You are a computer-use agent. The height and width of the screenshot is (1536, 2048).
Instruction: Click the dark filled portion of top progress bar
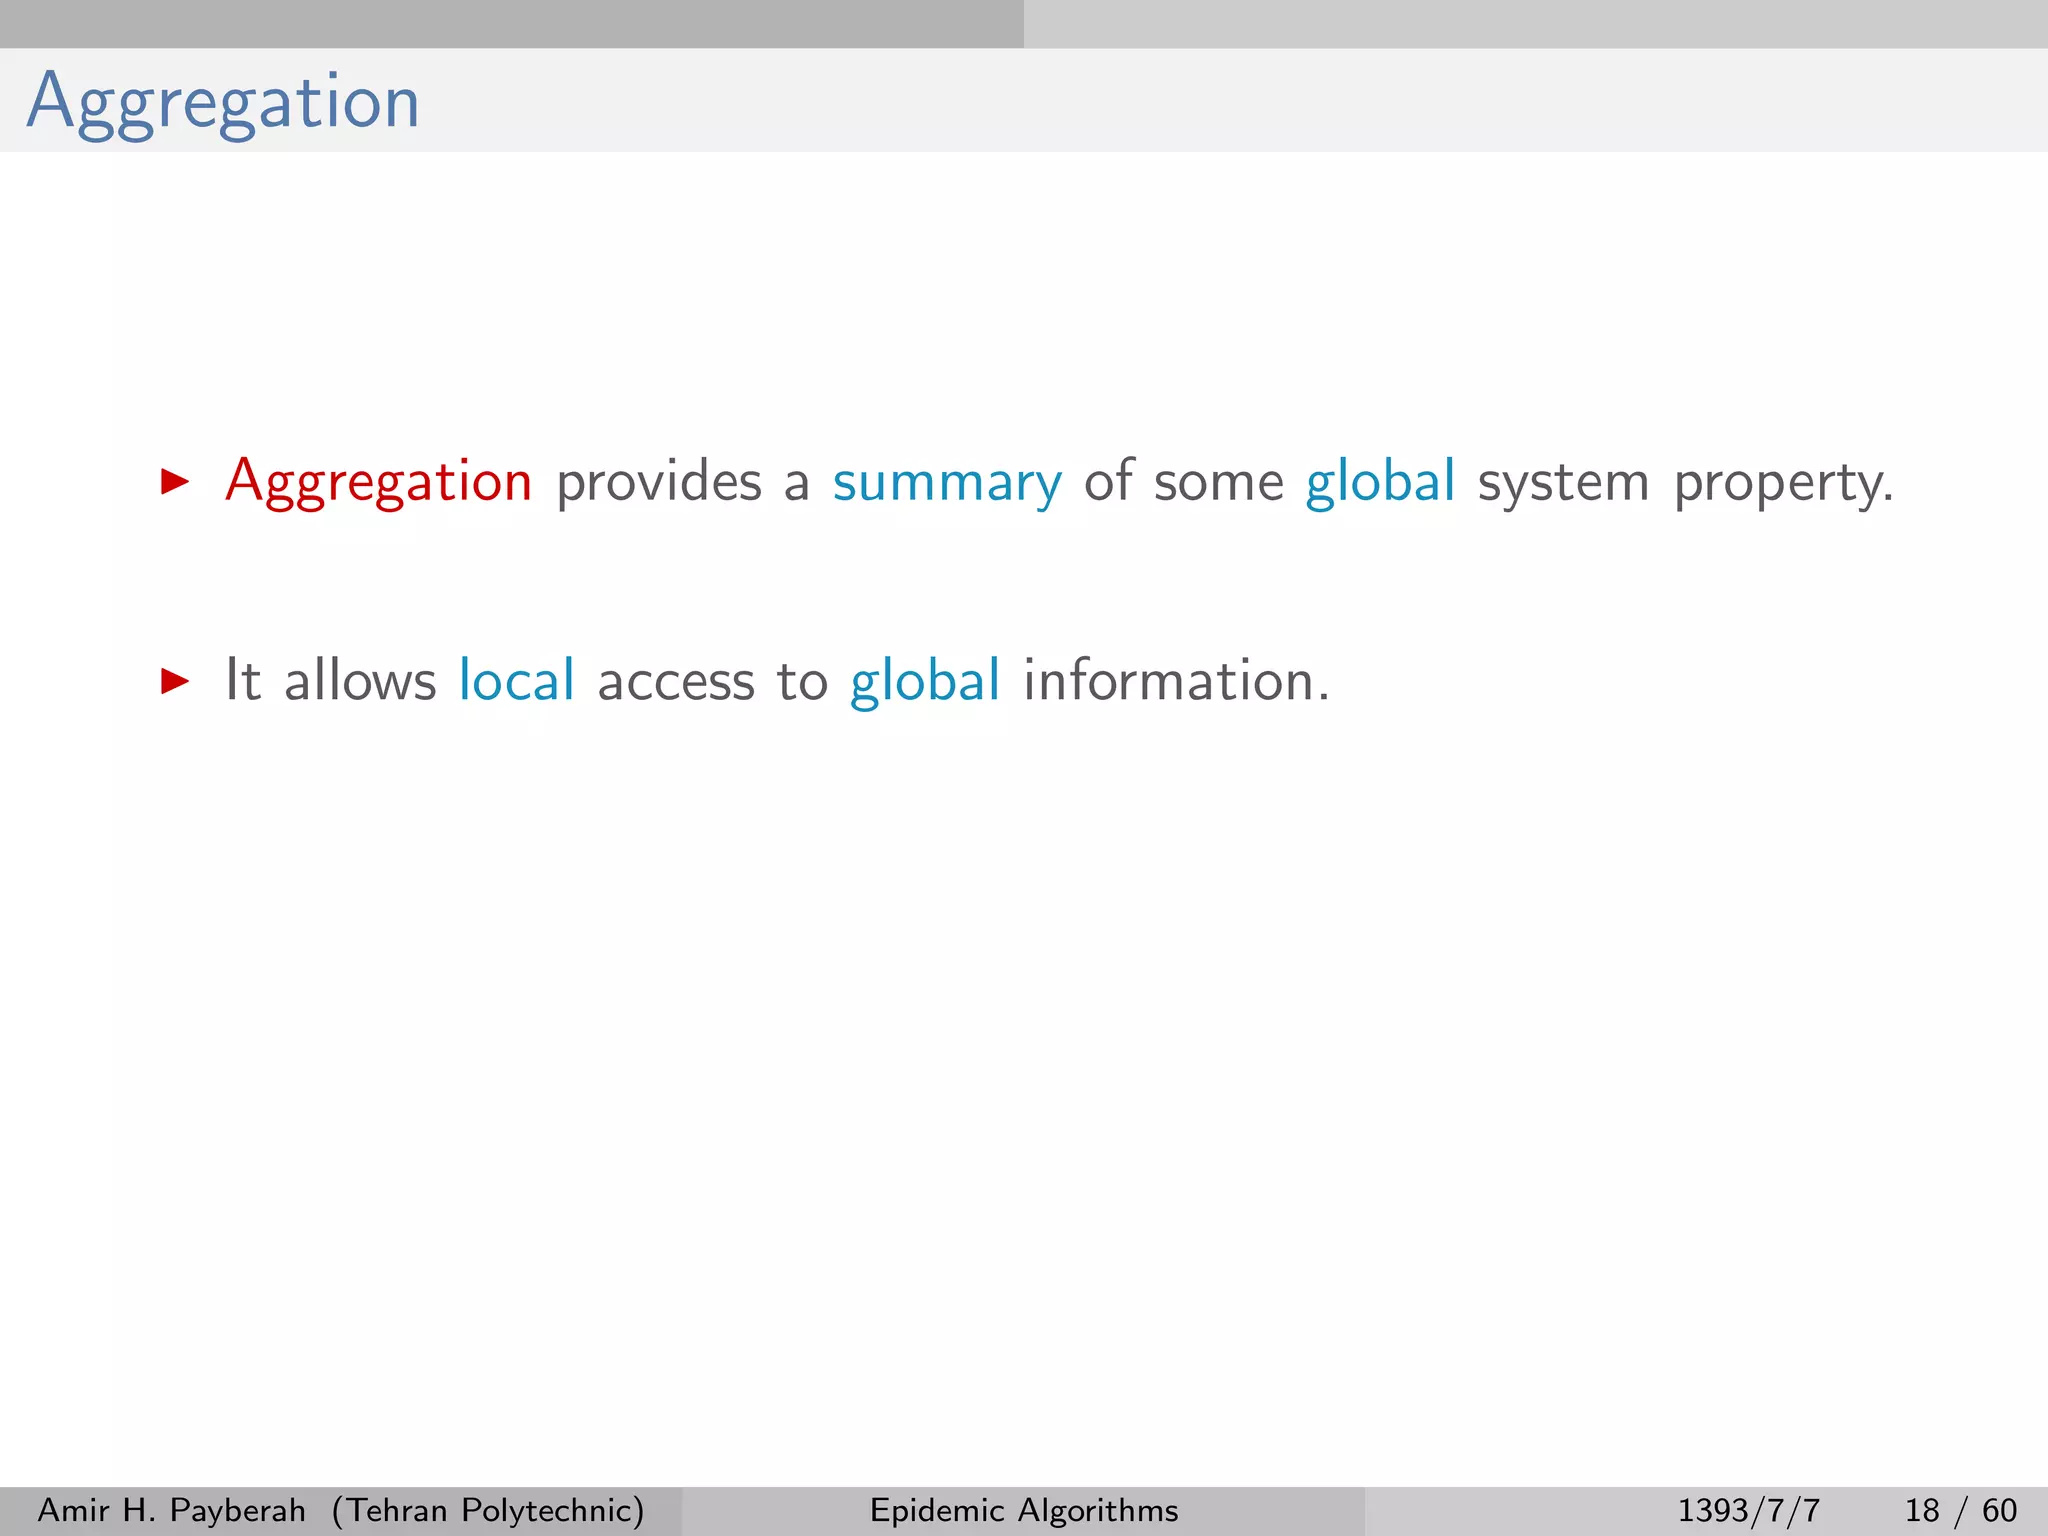pyautogui.click(x=510, y=23)
